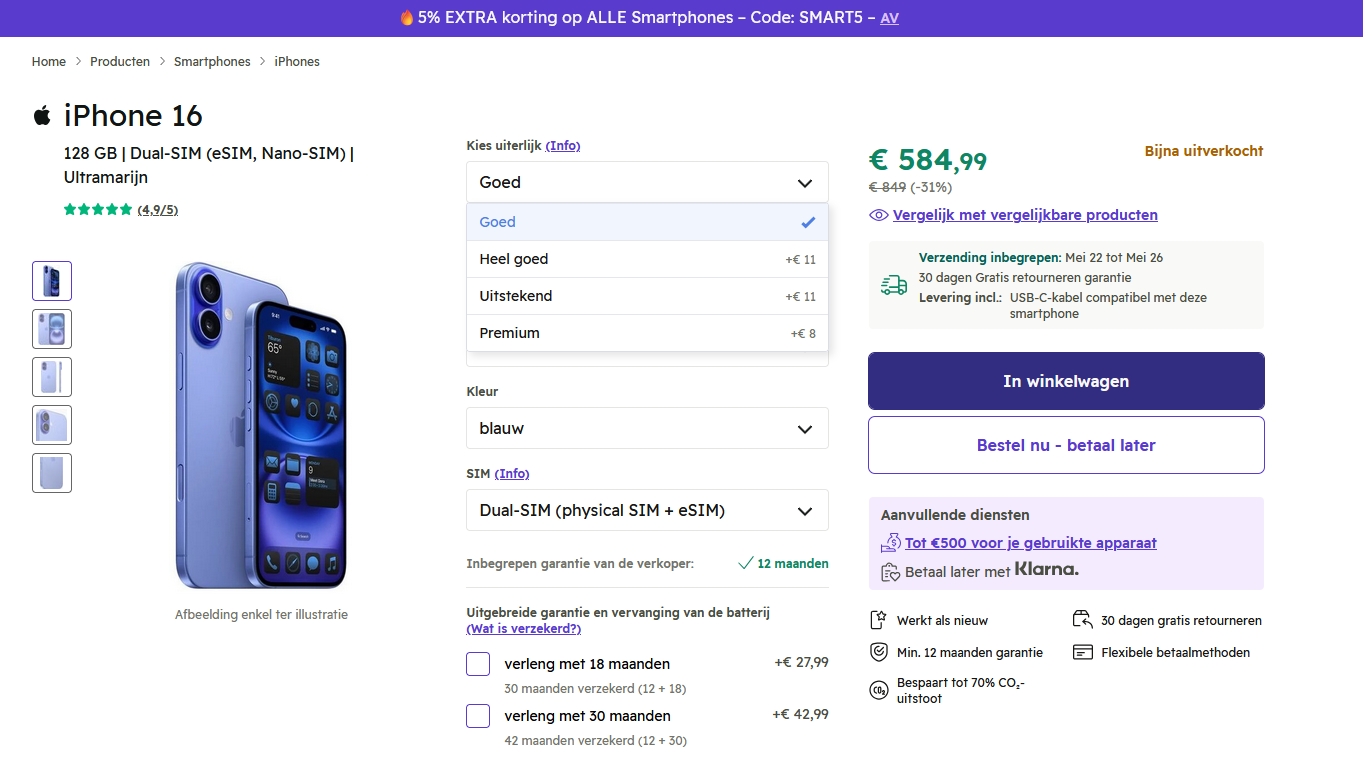This screenshot has width=1363, height=767.
Task: Collapse the Kies uiterlijk dropdown showing Goed
Action: click(x=647, y=182)
